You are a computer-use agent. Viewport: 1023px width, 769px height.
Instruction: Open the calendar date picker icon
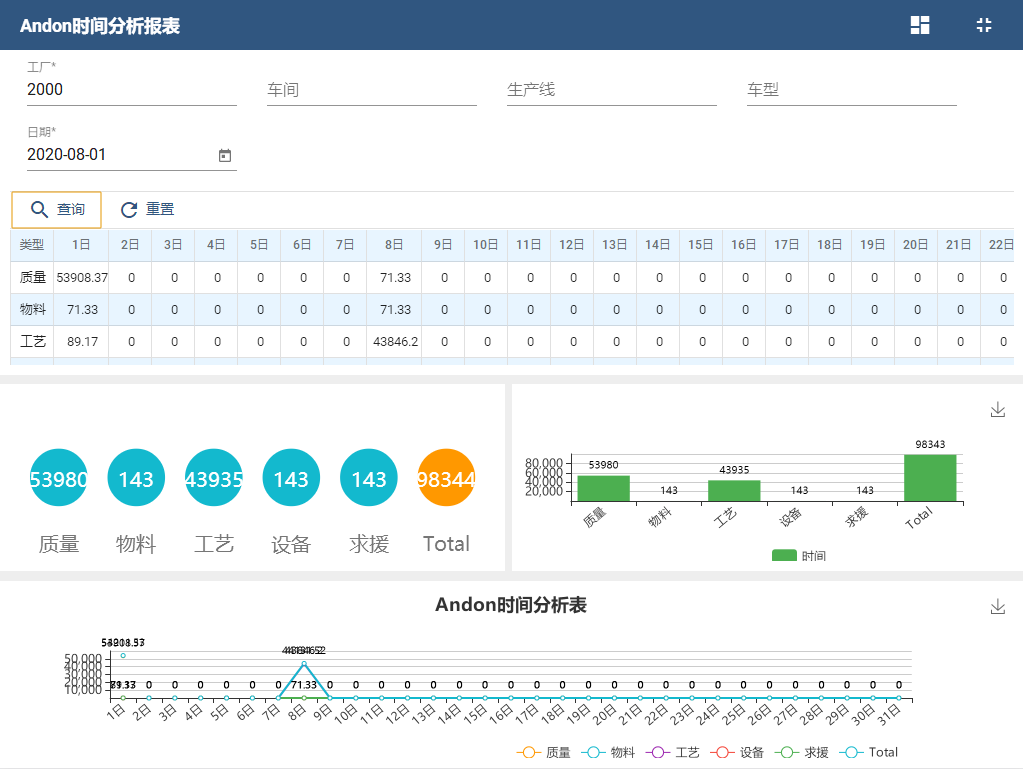[x=225, y=155]
